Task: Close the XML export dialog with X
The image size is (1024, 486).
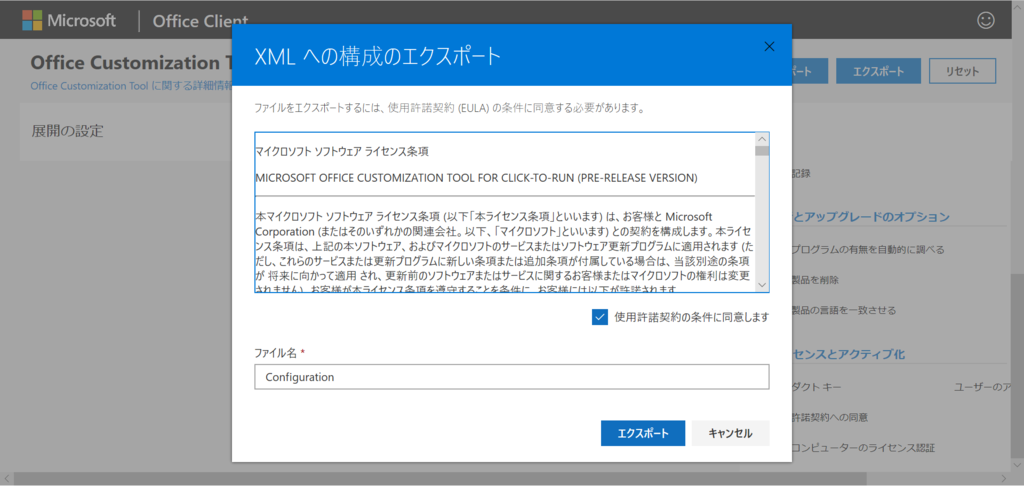Action: click(769, 46)
